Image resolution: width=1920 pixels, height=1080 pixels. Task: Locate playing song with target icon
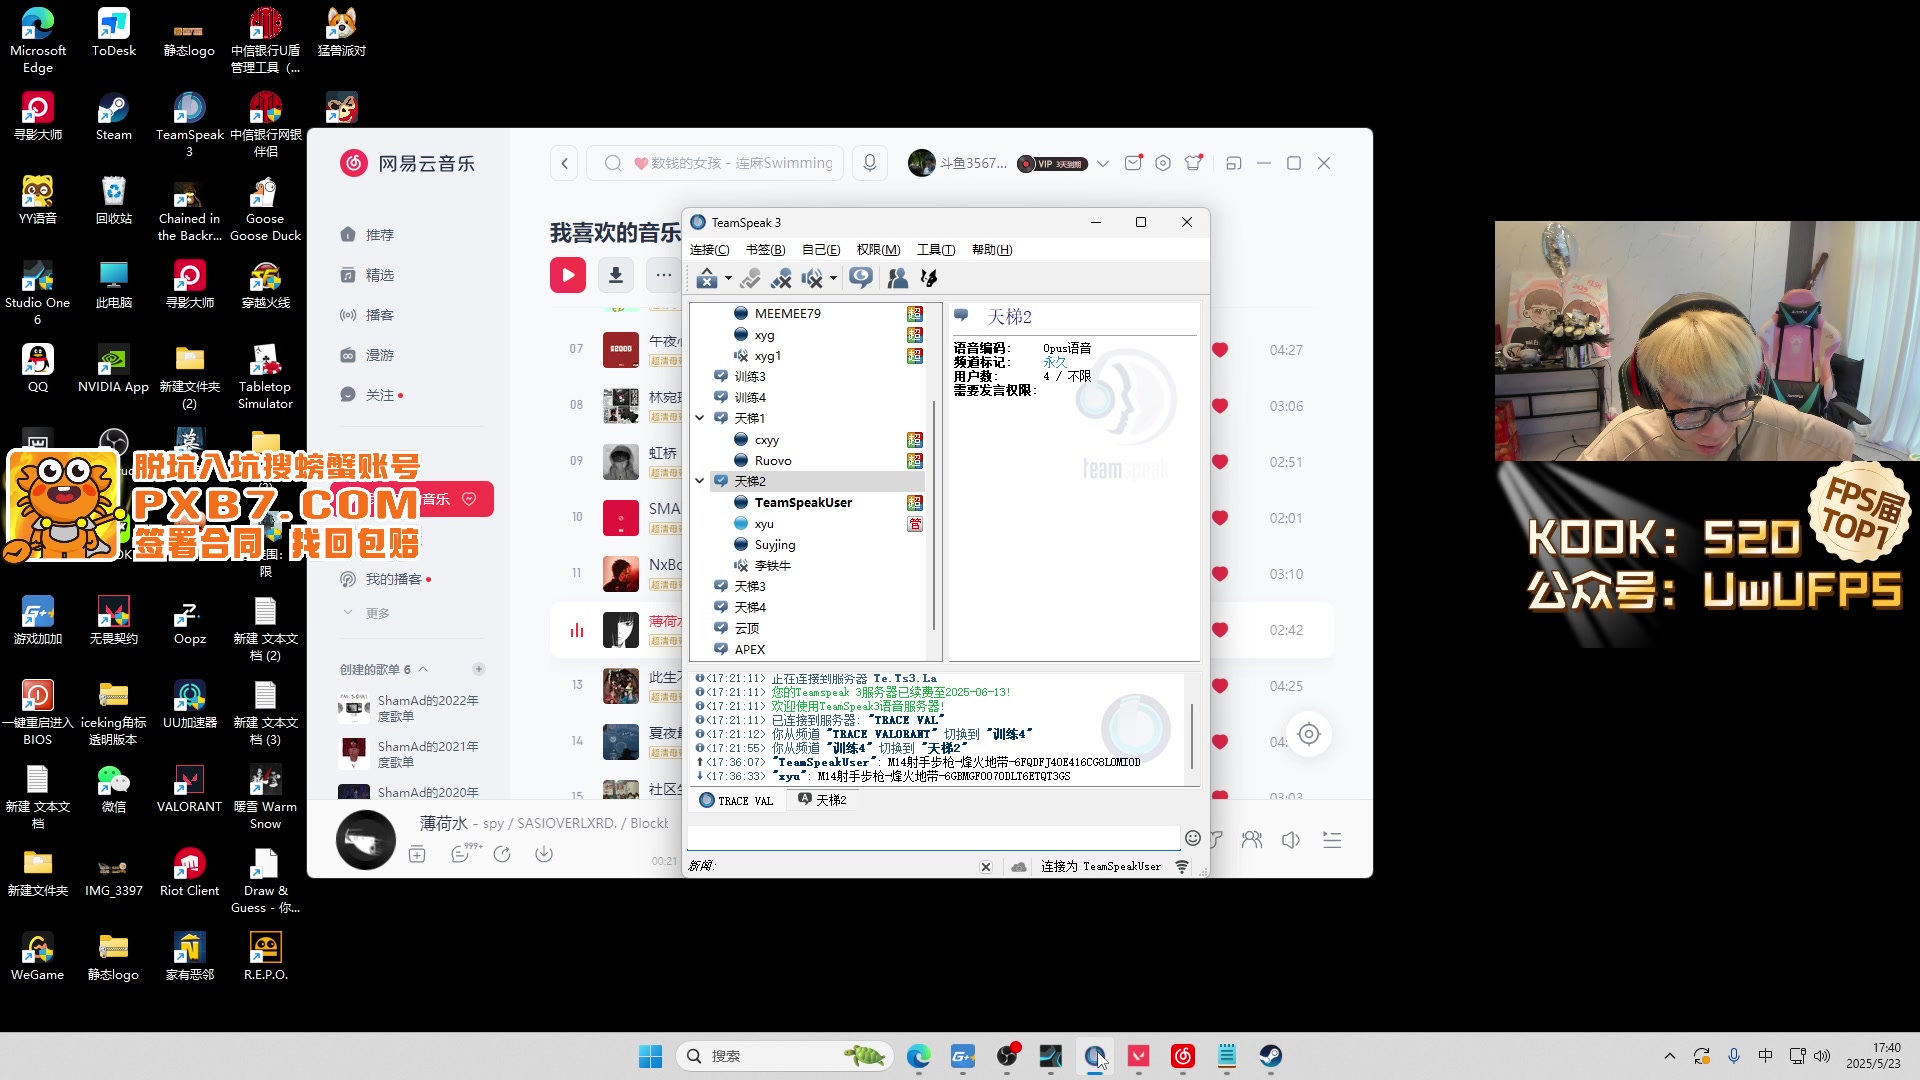click(x=1309, y=735)
